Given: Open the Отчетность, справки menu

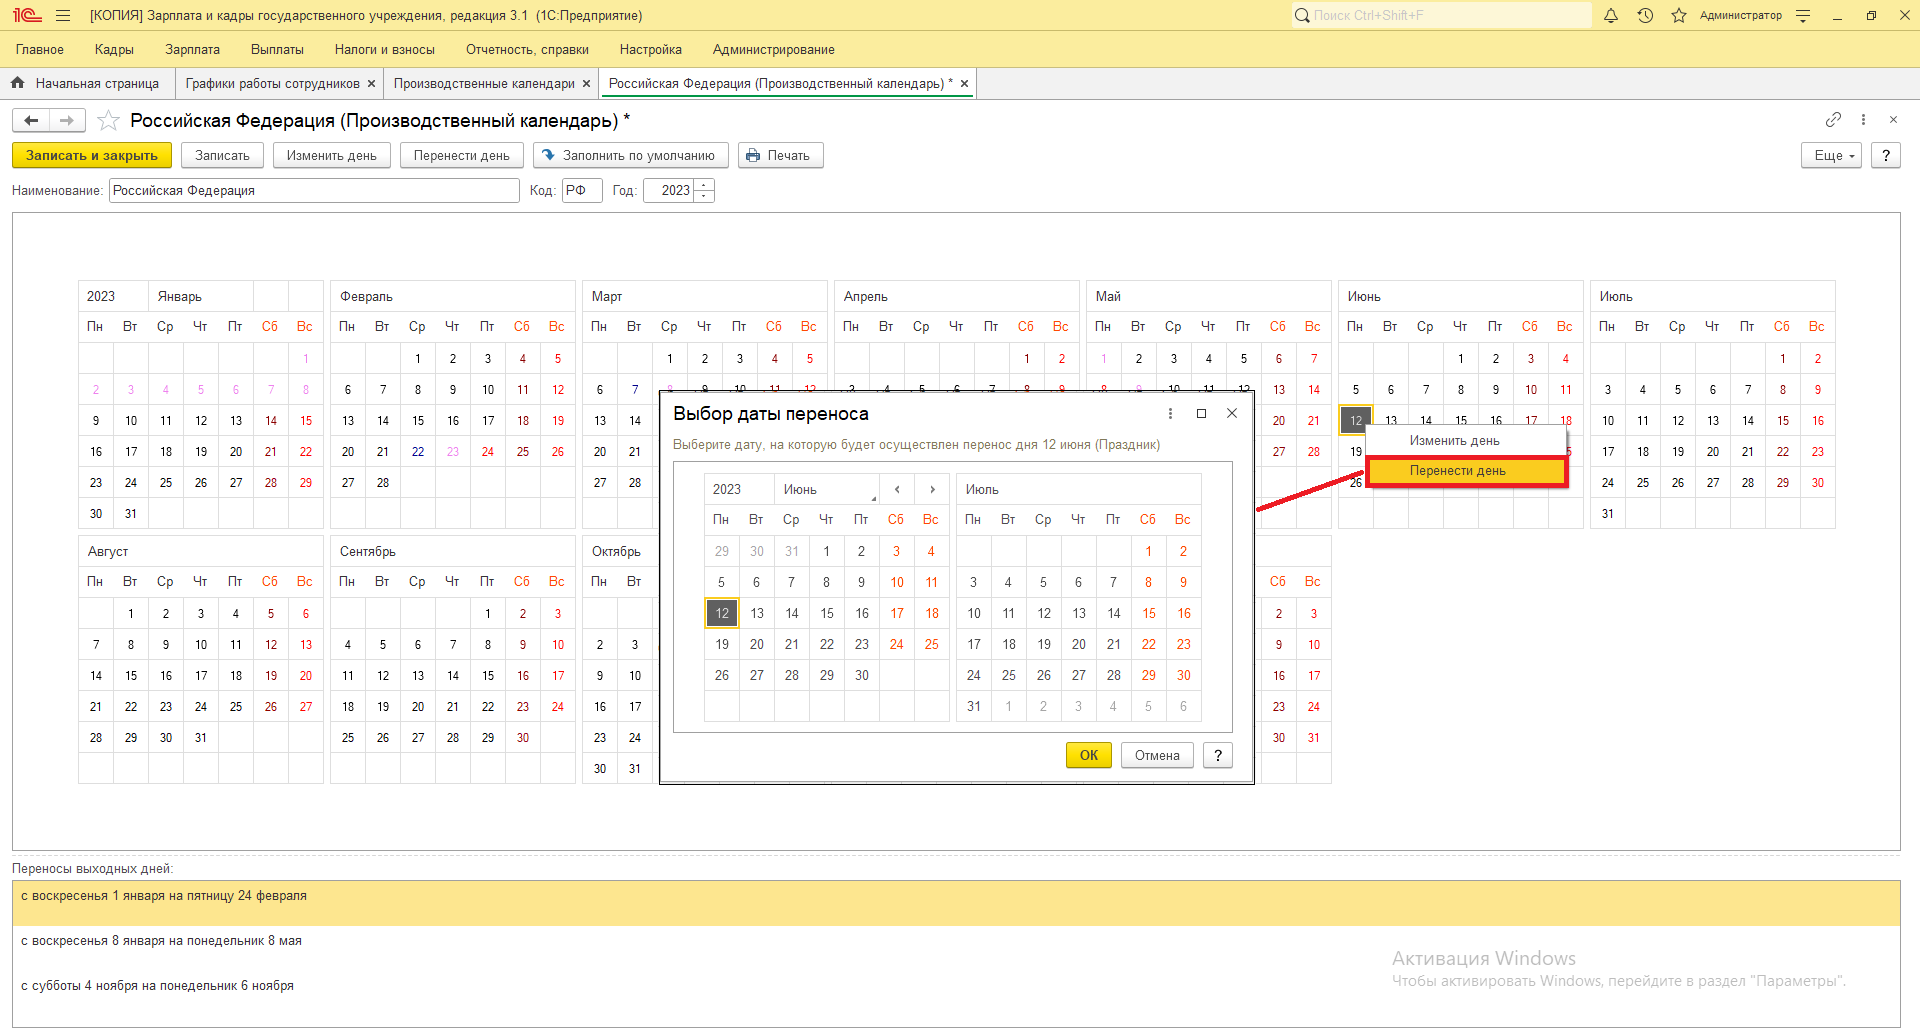Looking at the screenshot, I should click(x=527, y=49).
